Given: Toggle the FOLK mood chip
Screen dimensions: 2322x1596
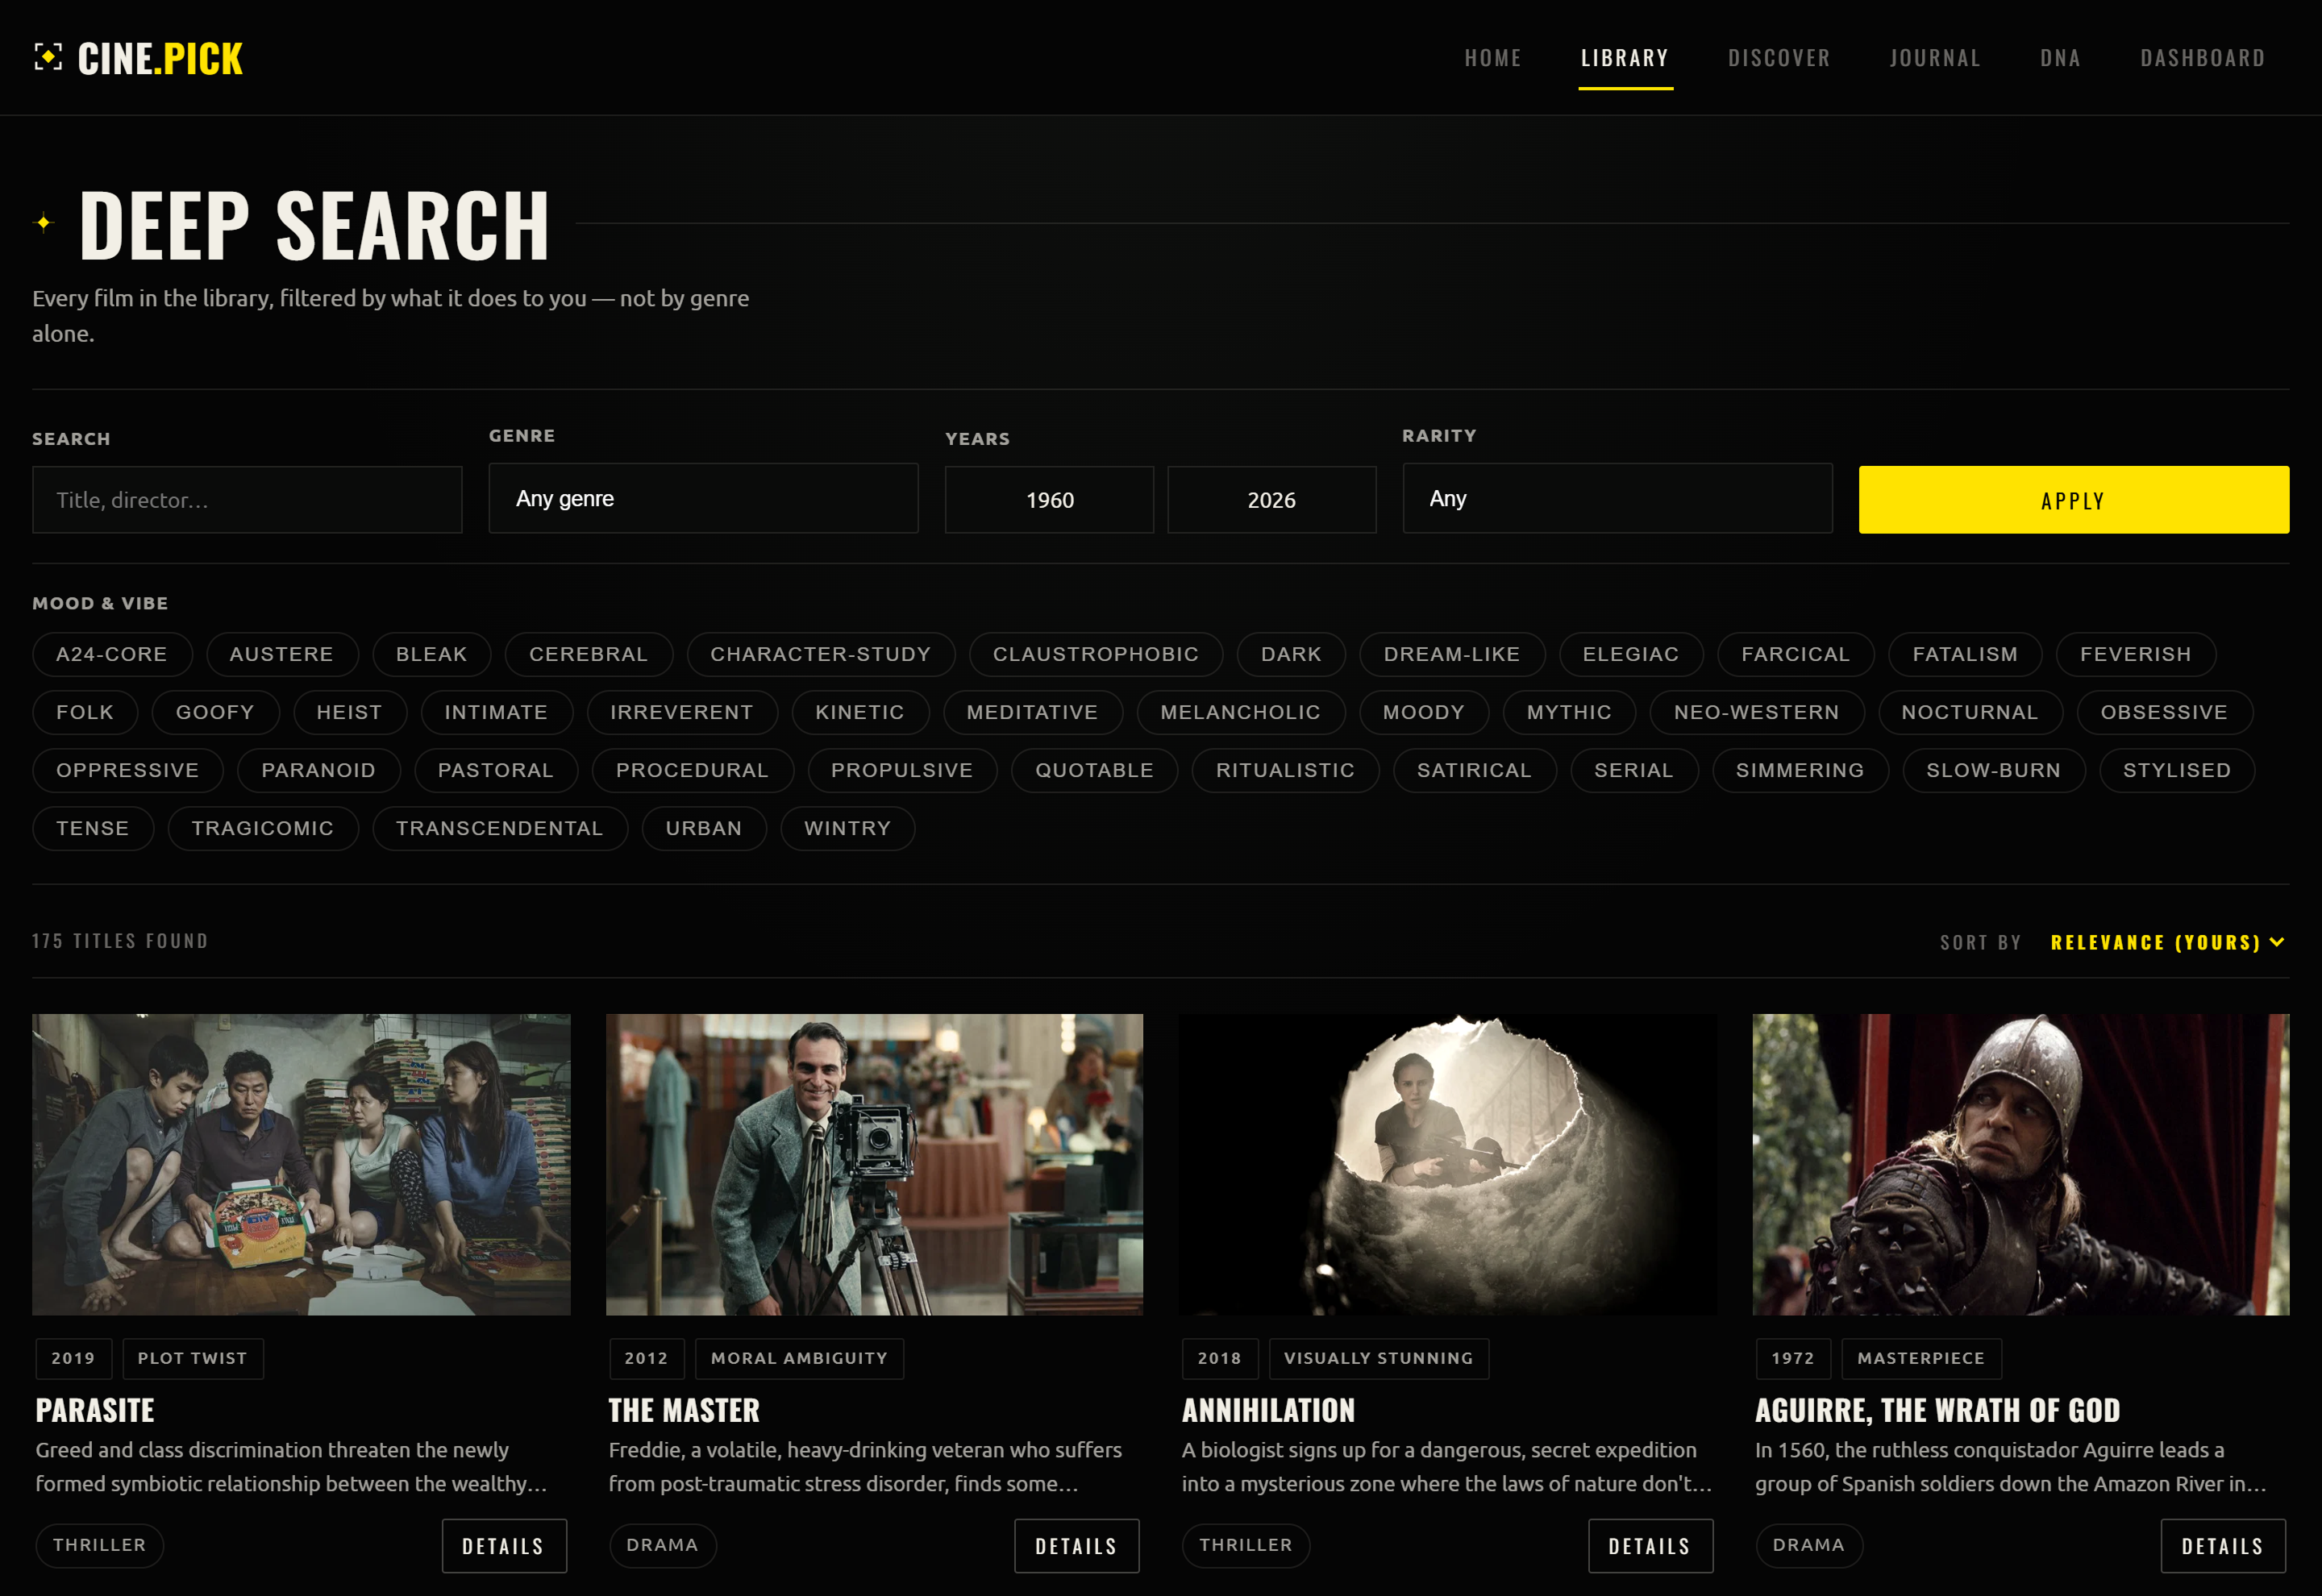Looking at the screenshot, I should pos(85,712).
